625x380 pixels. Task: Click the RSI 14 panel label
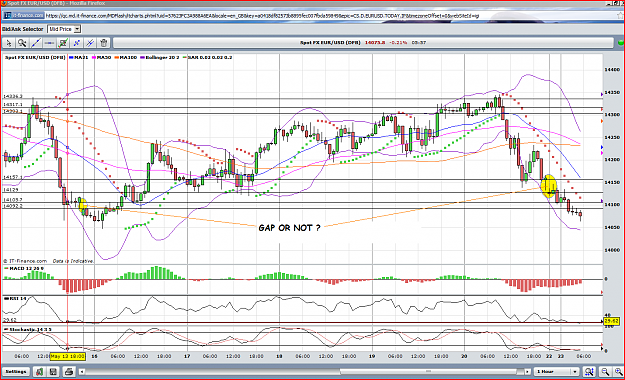(15, 298)
